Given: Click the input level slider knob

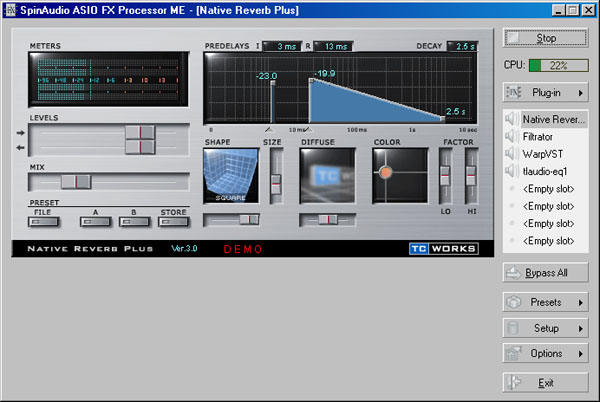Looking at the screenshot, I should (140, 133).
